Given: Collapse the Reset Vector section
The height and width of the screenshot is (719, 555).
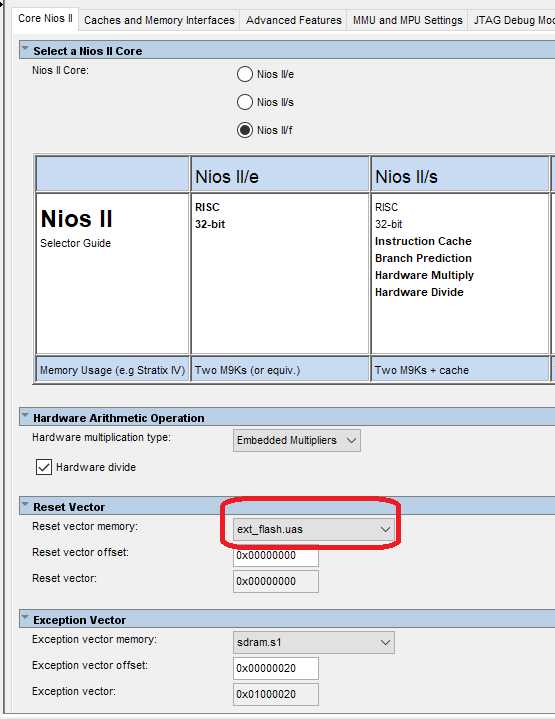Looking at the screenshot, I should (25, 504).
